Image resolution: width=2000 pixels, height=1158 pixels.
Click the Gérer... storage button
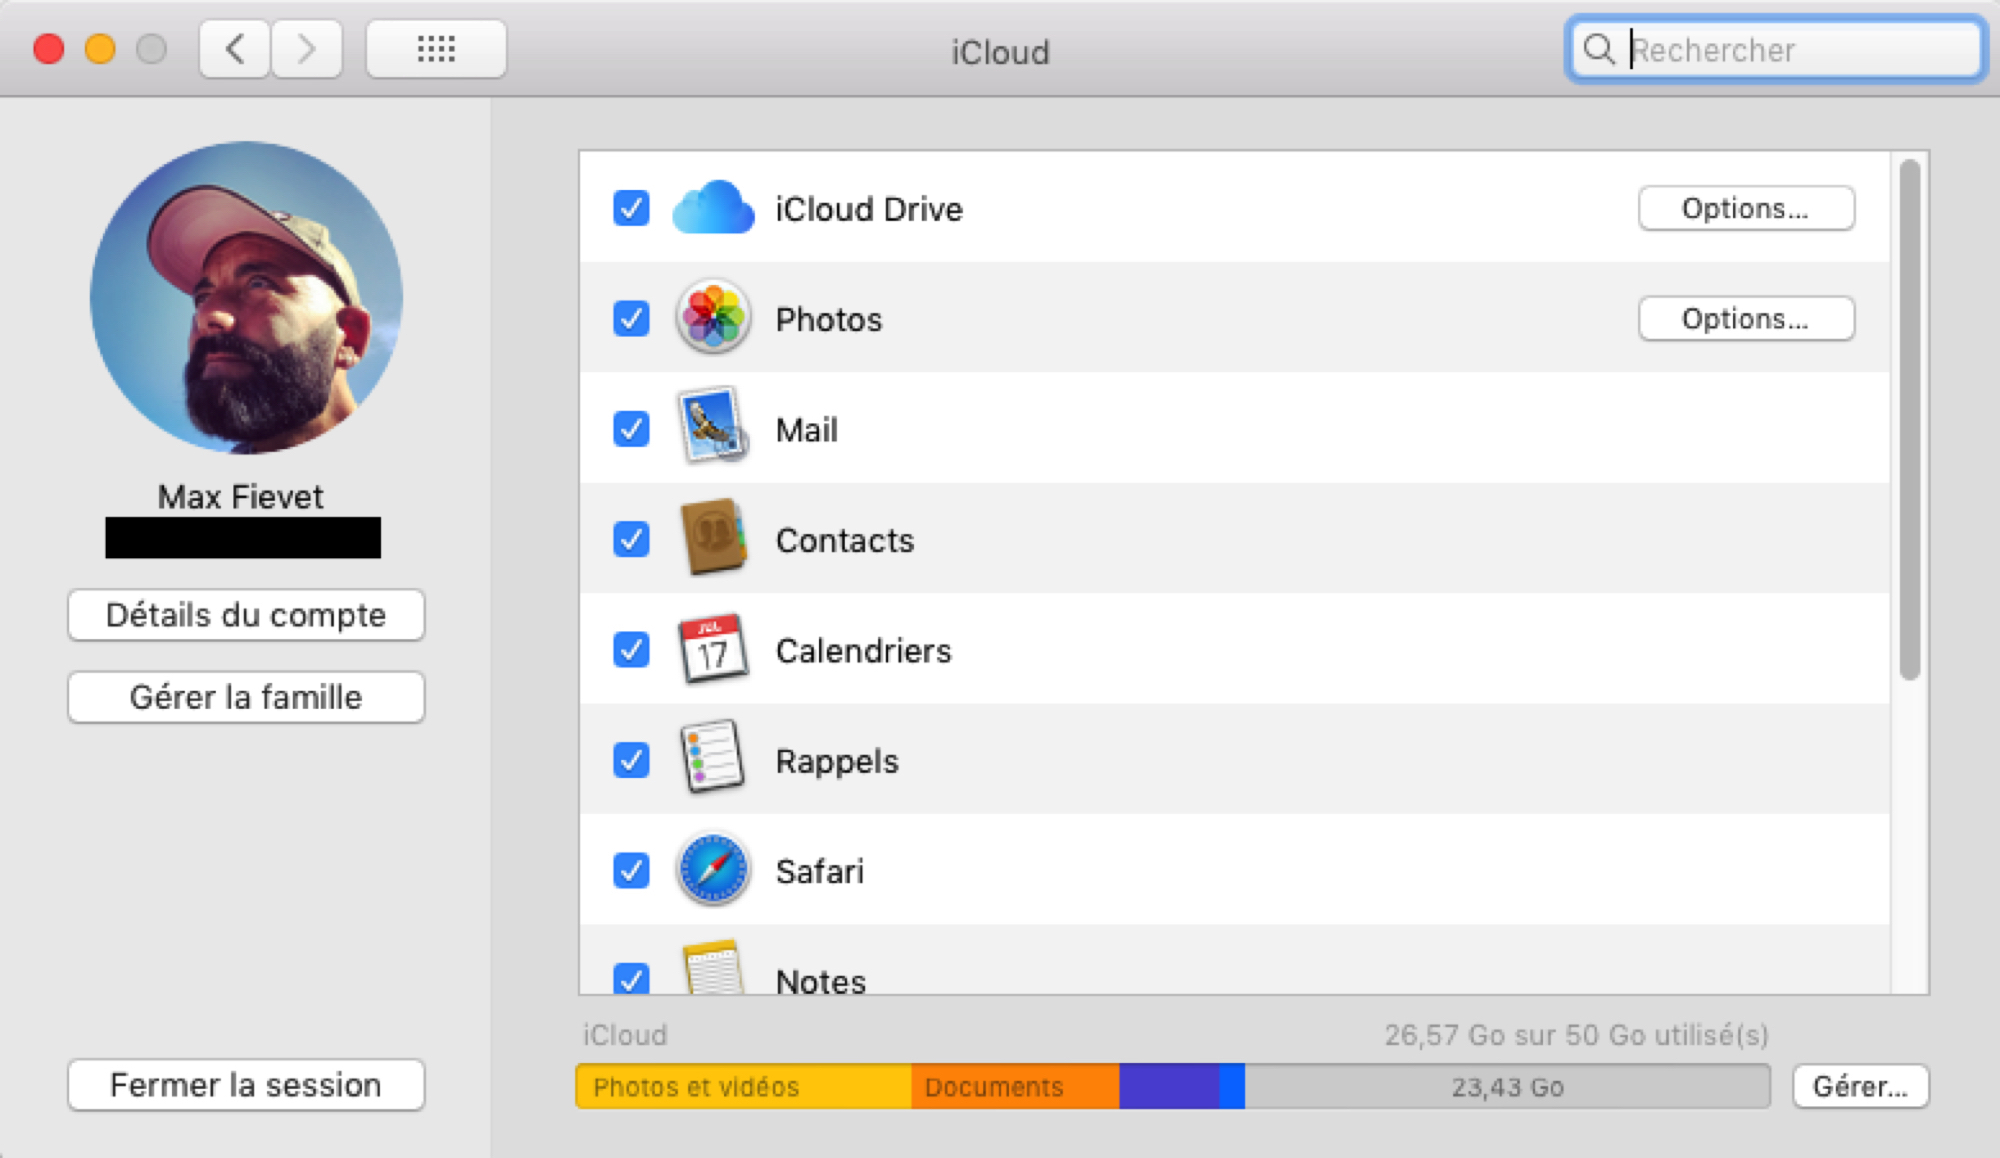click(1861, 1086)
